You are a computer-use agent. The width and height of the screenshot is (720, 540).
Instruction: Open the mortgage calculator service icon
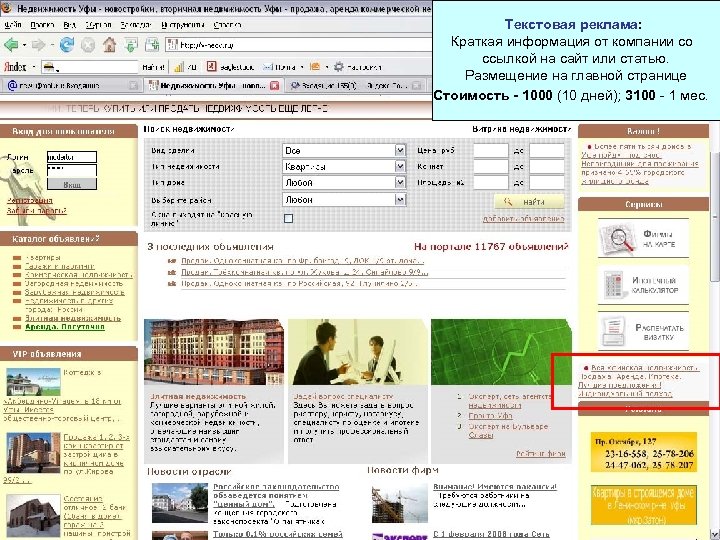[x=614, y=285]
